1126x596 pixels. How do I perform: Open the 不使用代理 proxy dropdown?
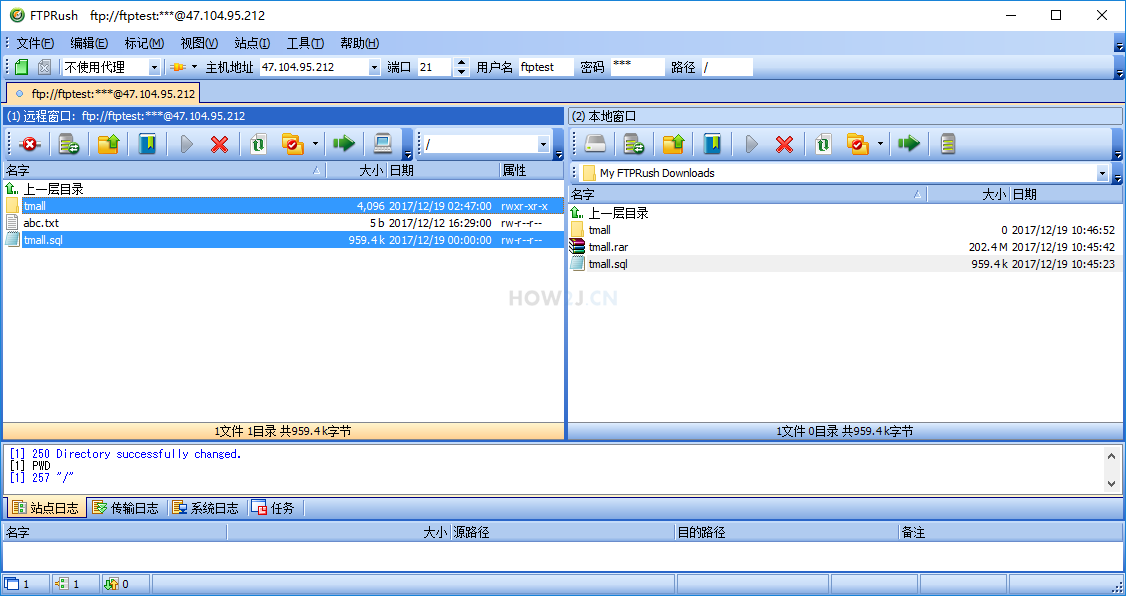[x=155, y=66]
